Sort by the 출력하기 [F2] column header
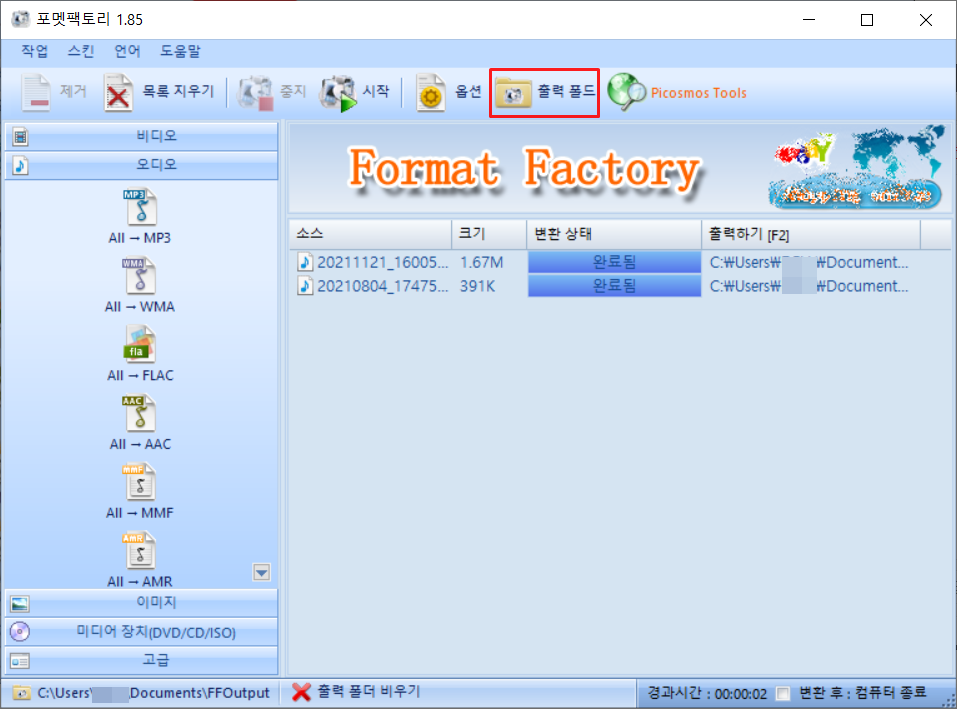 811,234
